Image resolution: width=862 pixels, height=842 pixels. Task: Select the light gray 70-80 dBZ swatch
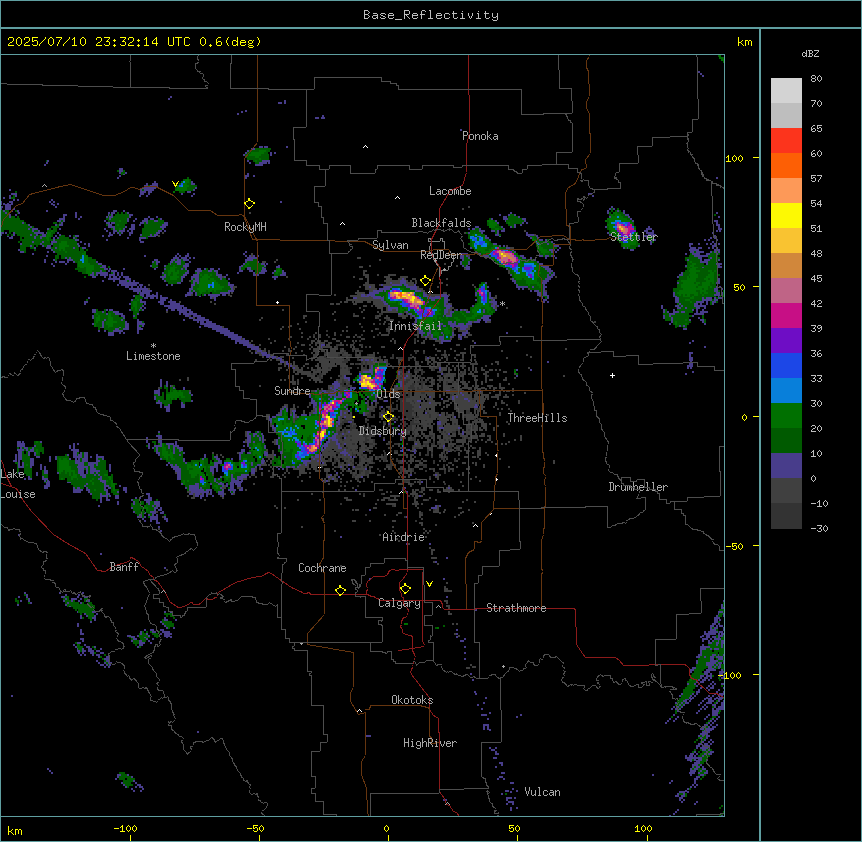pos(786,91)
